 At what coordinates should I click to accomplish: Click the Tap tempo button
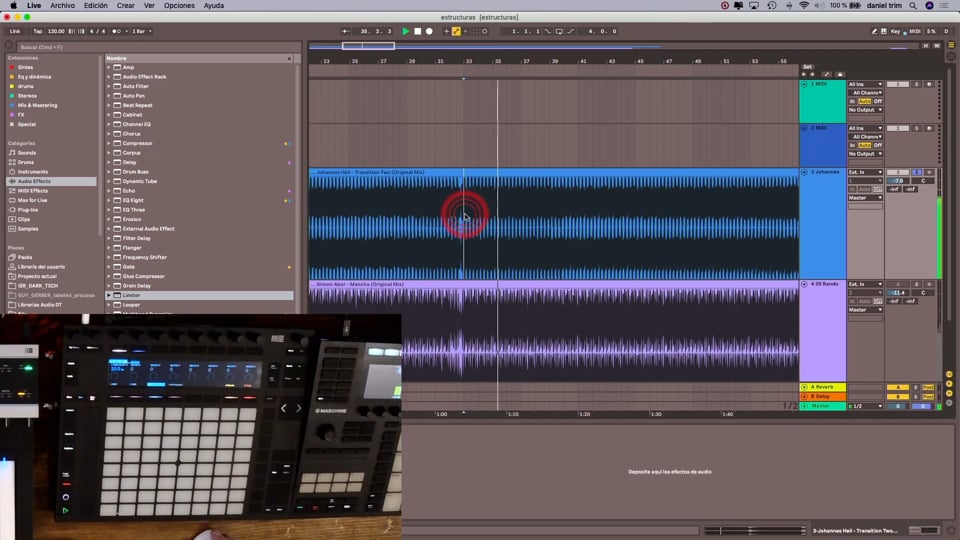click(38, 31)
